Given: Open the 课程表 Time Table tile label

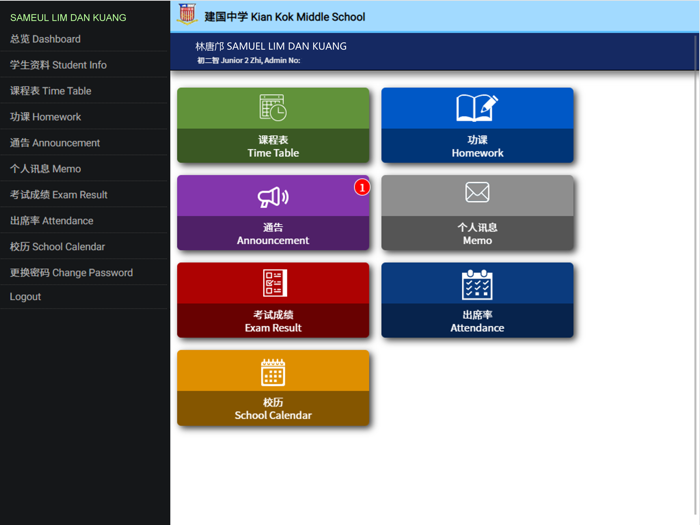Looking at the screenshot, I should tap(273, 146).
